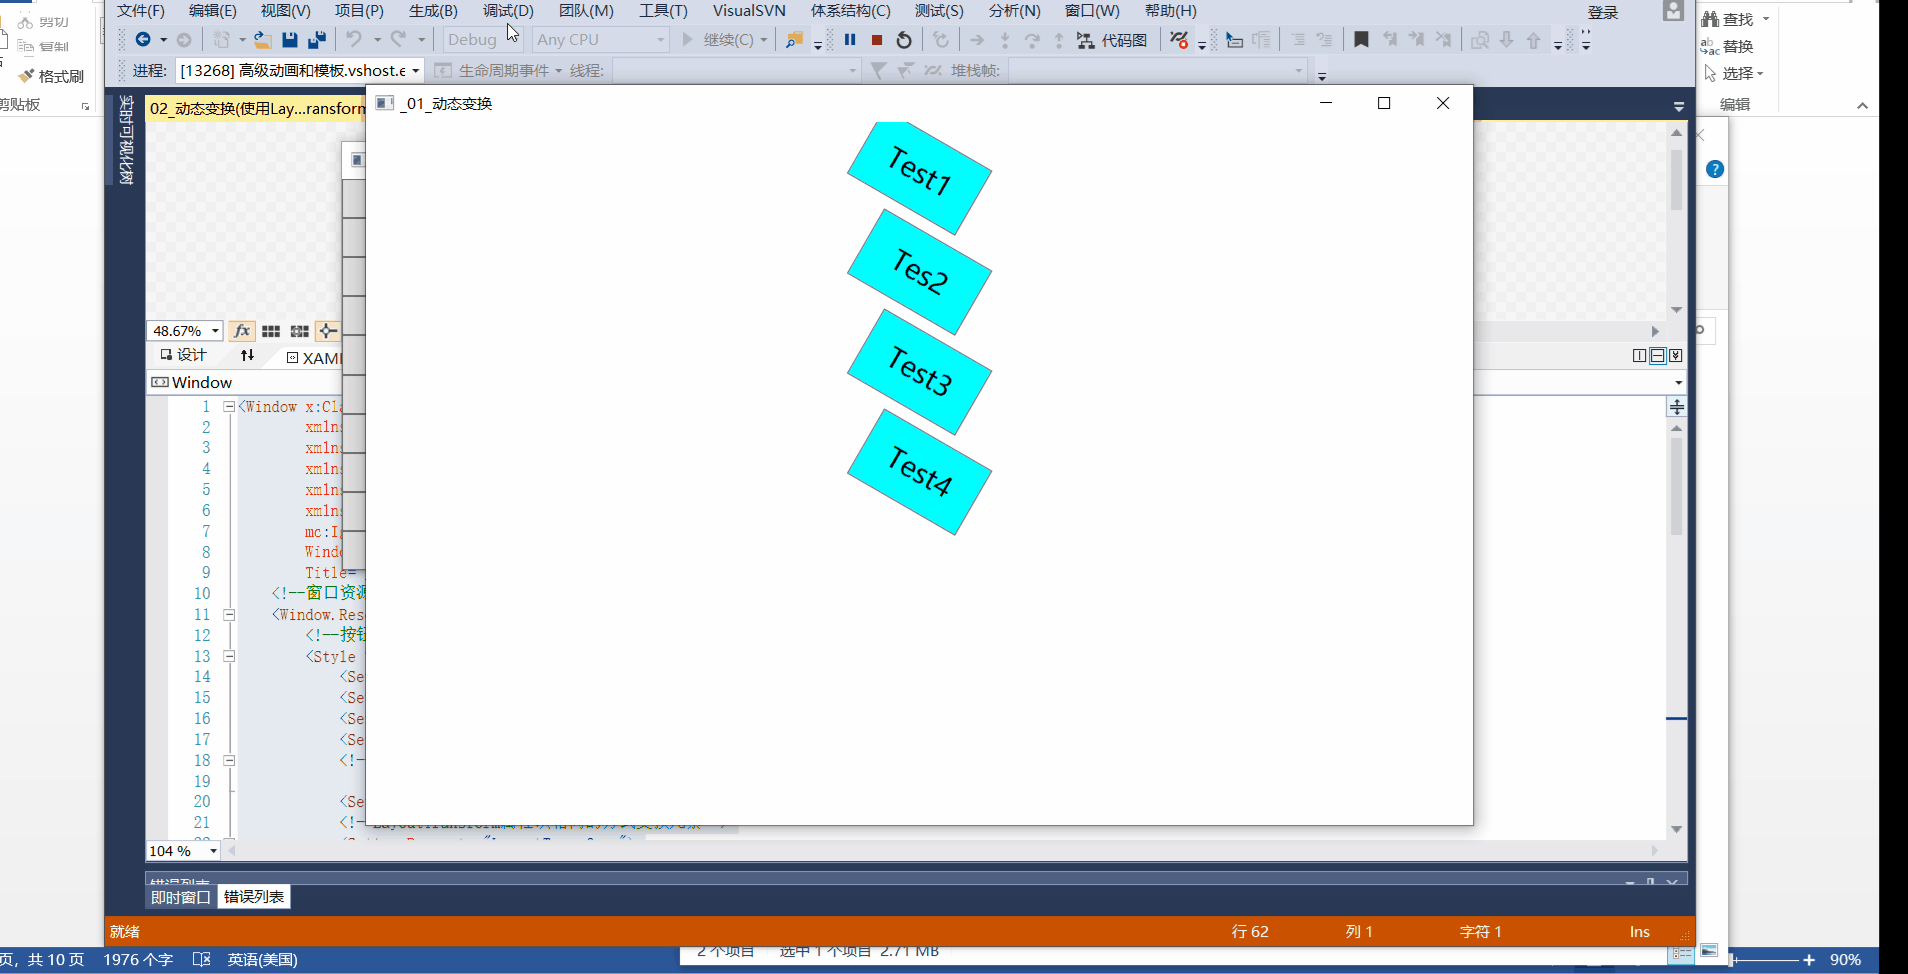The height and width of the screenshot is (974, 1908).
Task: Click the 继续(C) continue button
Action: 718,40
